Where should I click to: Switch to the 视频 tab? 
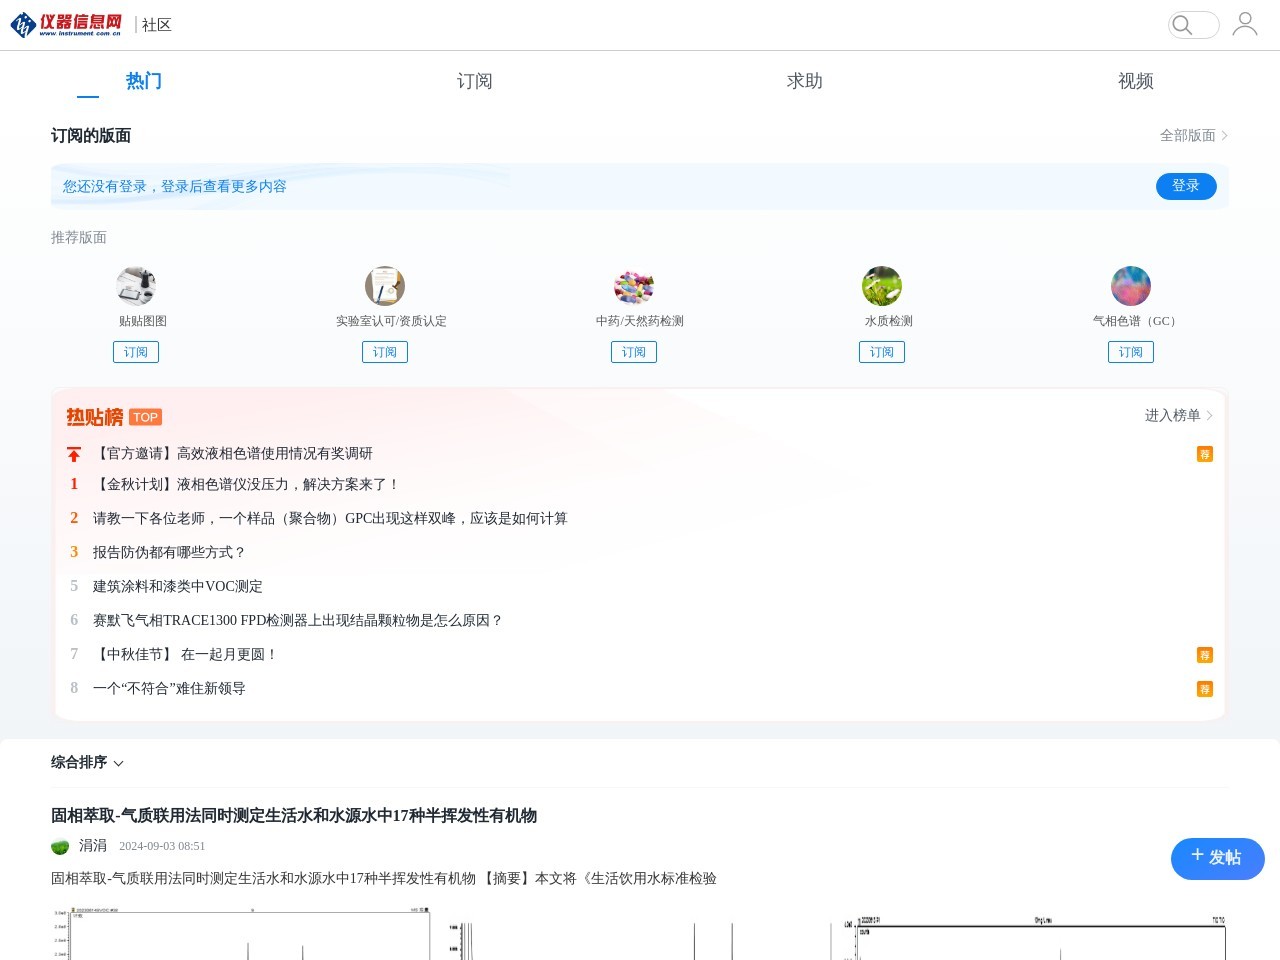pos(1135,81)
